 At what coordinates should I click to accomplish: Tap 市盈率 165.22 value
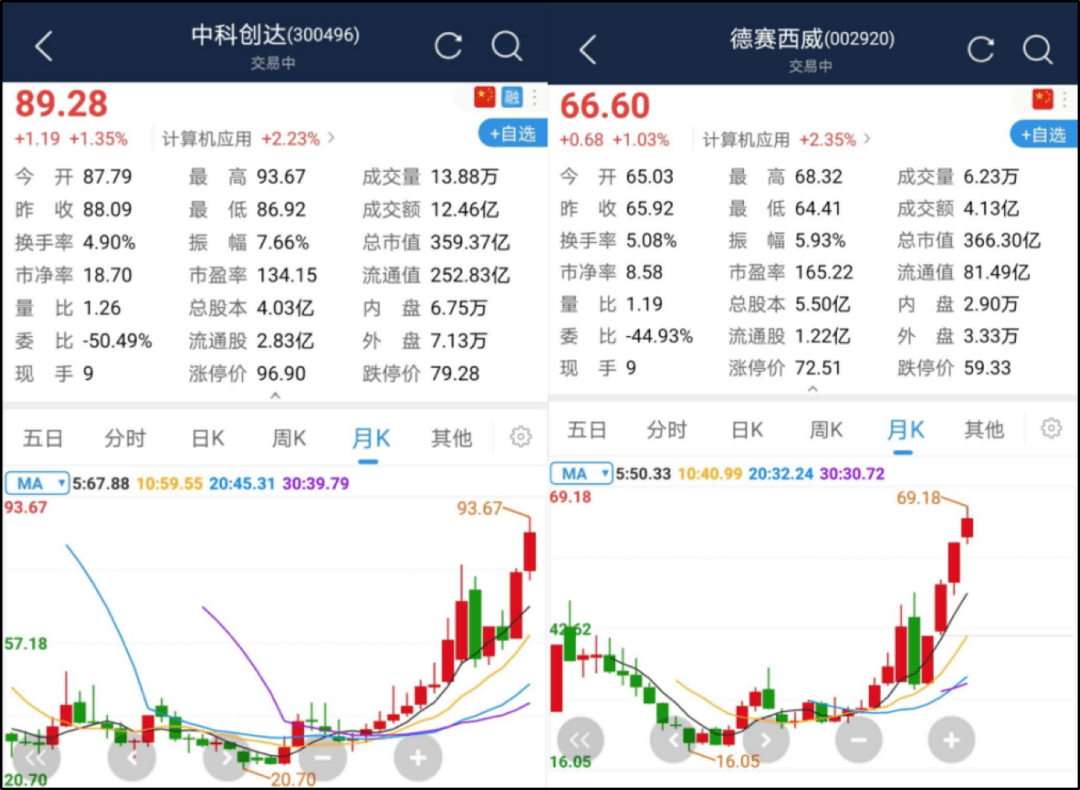coord(824,273)
